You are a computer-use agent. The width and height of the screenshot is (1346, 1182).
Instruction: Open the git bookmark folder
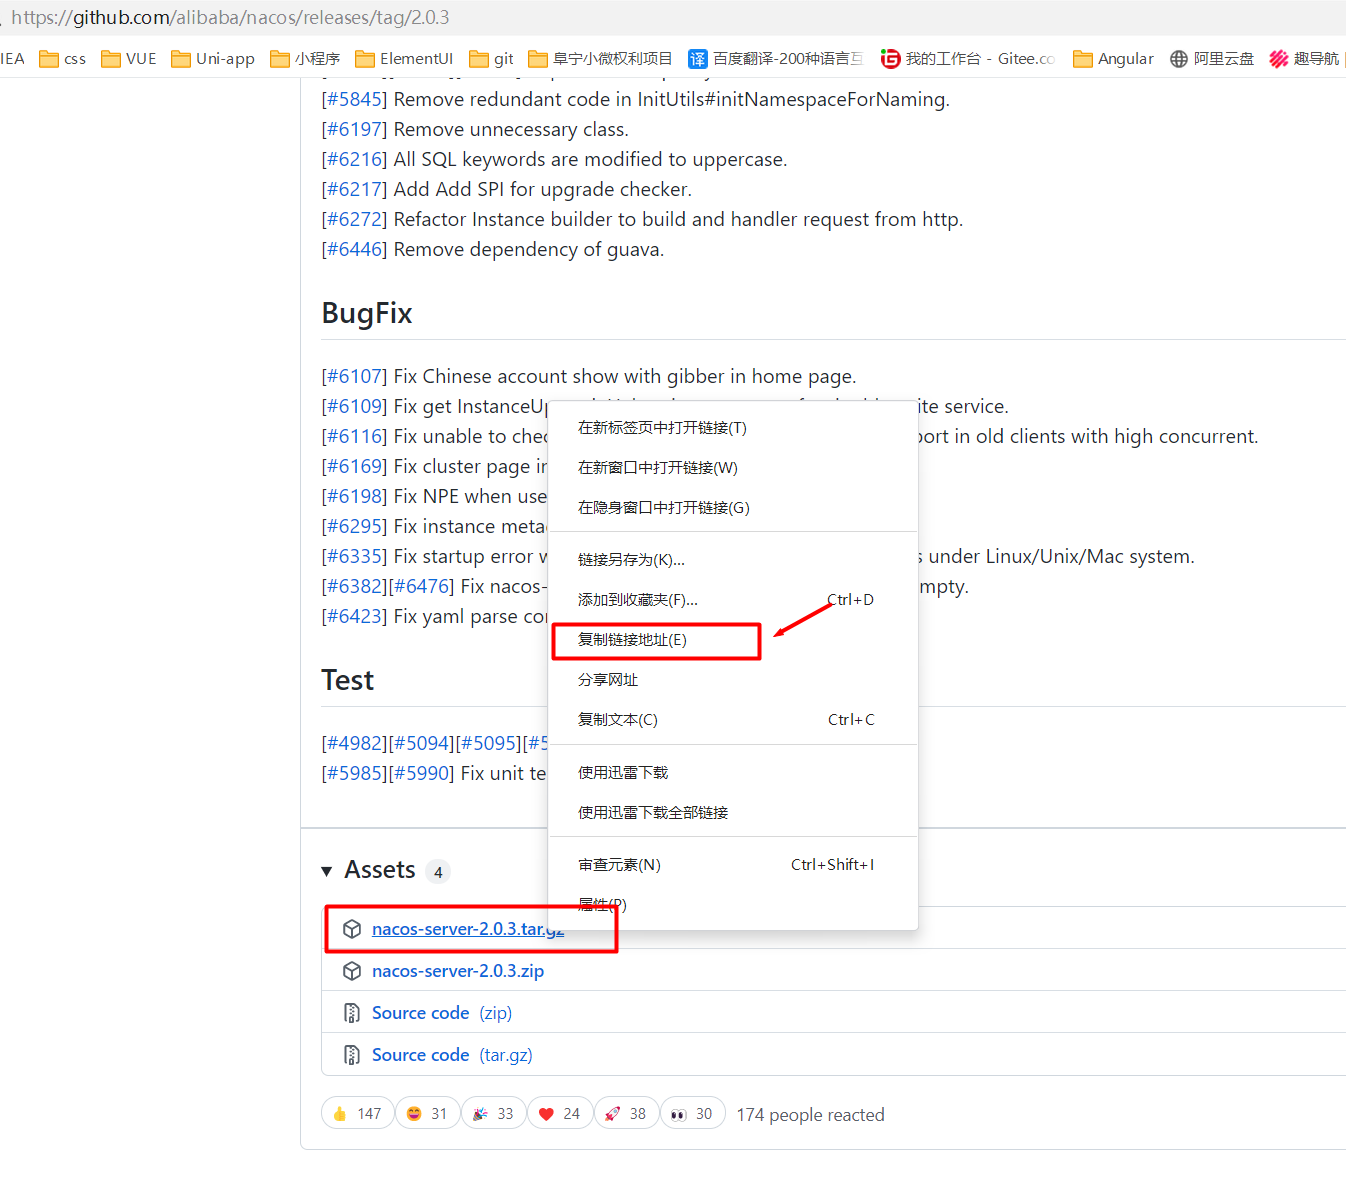(491, 59)
